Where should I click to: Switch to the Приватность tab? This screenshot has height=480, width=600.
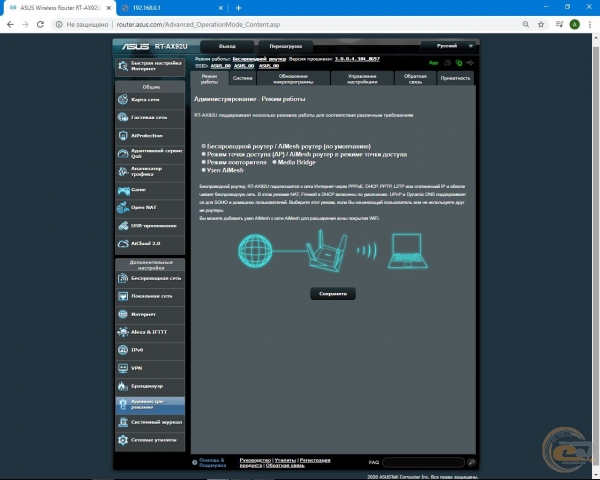455,78
